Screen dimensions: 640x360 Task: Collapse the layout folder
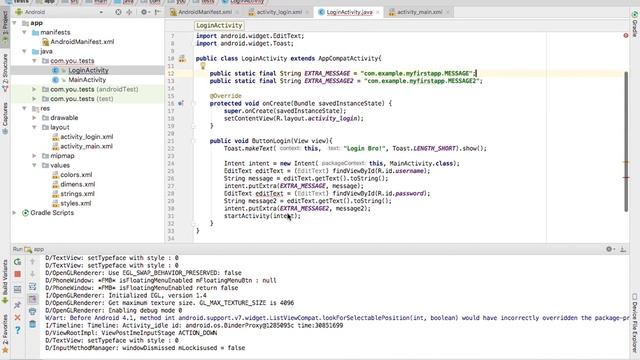[x=34, y=127]
